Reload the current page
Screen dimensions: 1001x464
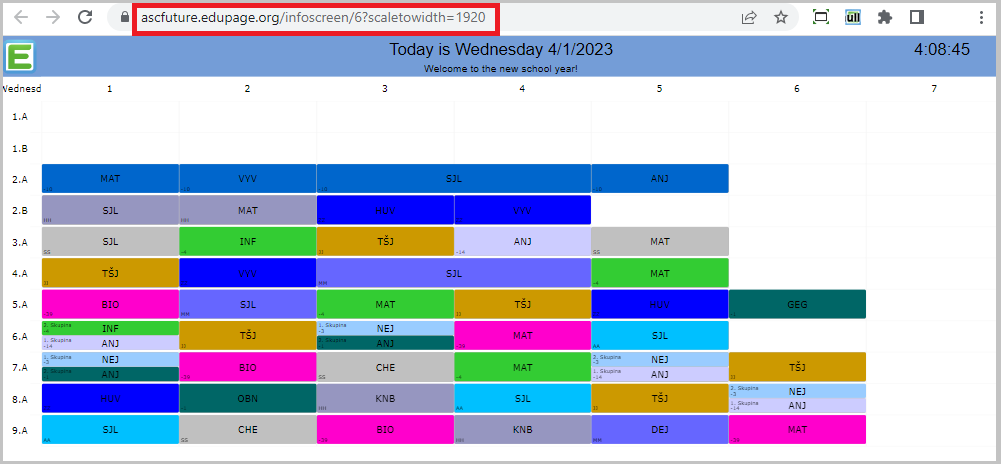[x=86, y=17]
